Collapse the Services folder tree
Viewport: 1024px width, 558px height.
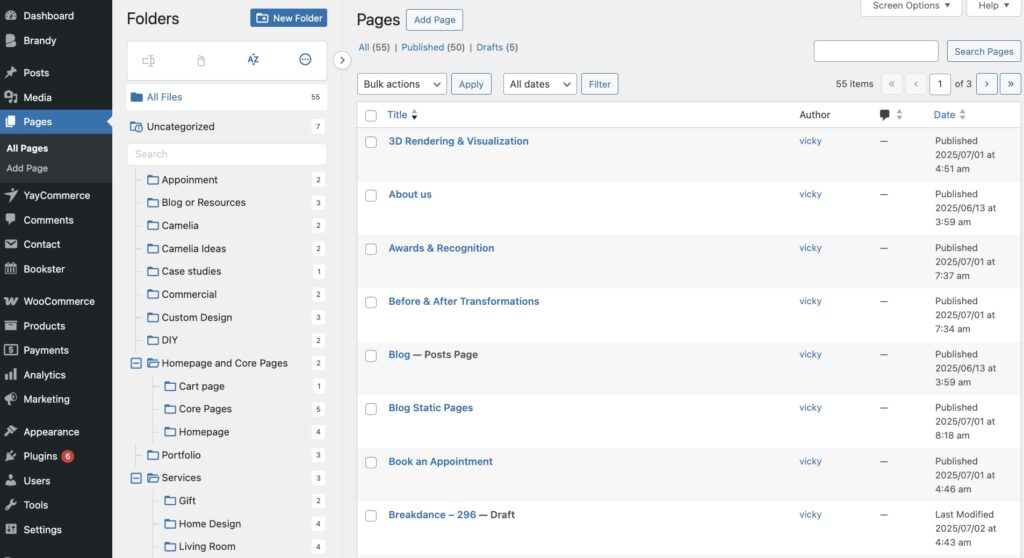(136, 478)
